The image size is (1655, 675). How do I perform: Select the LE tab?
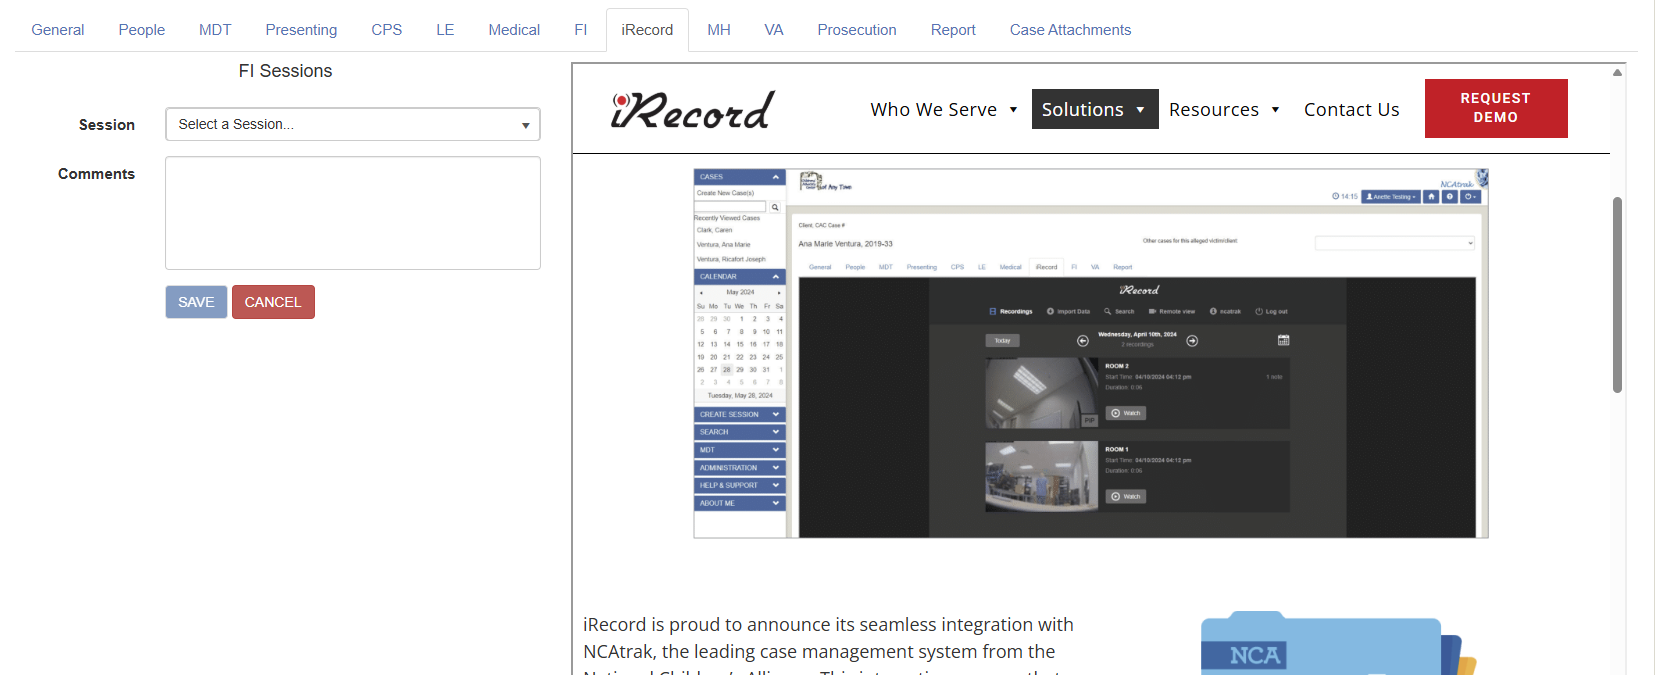click(x=445, y=30)
